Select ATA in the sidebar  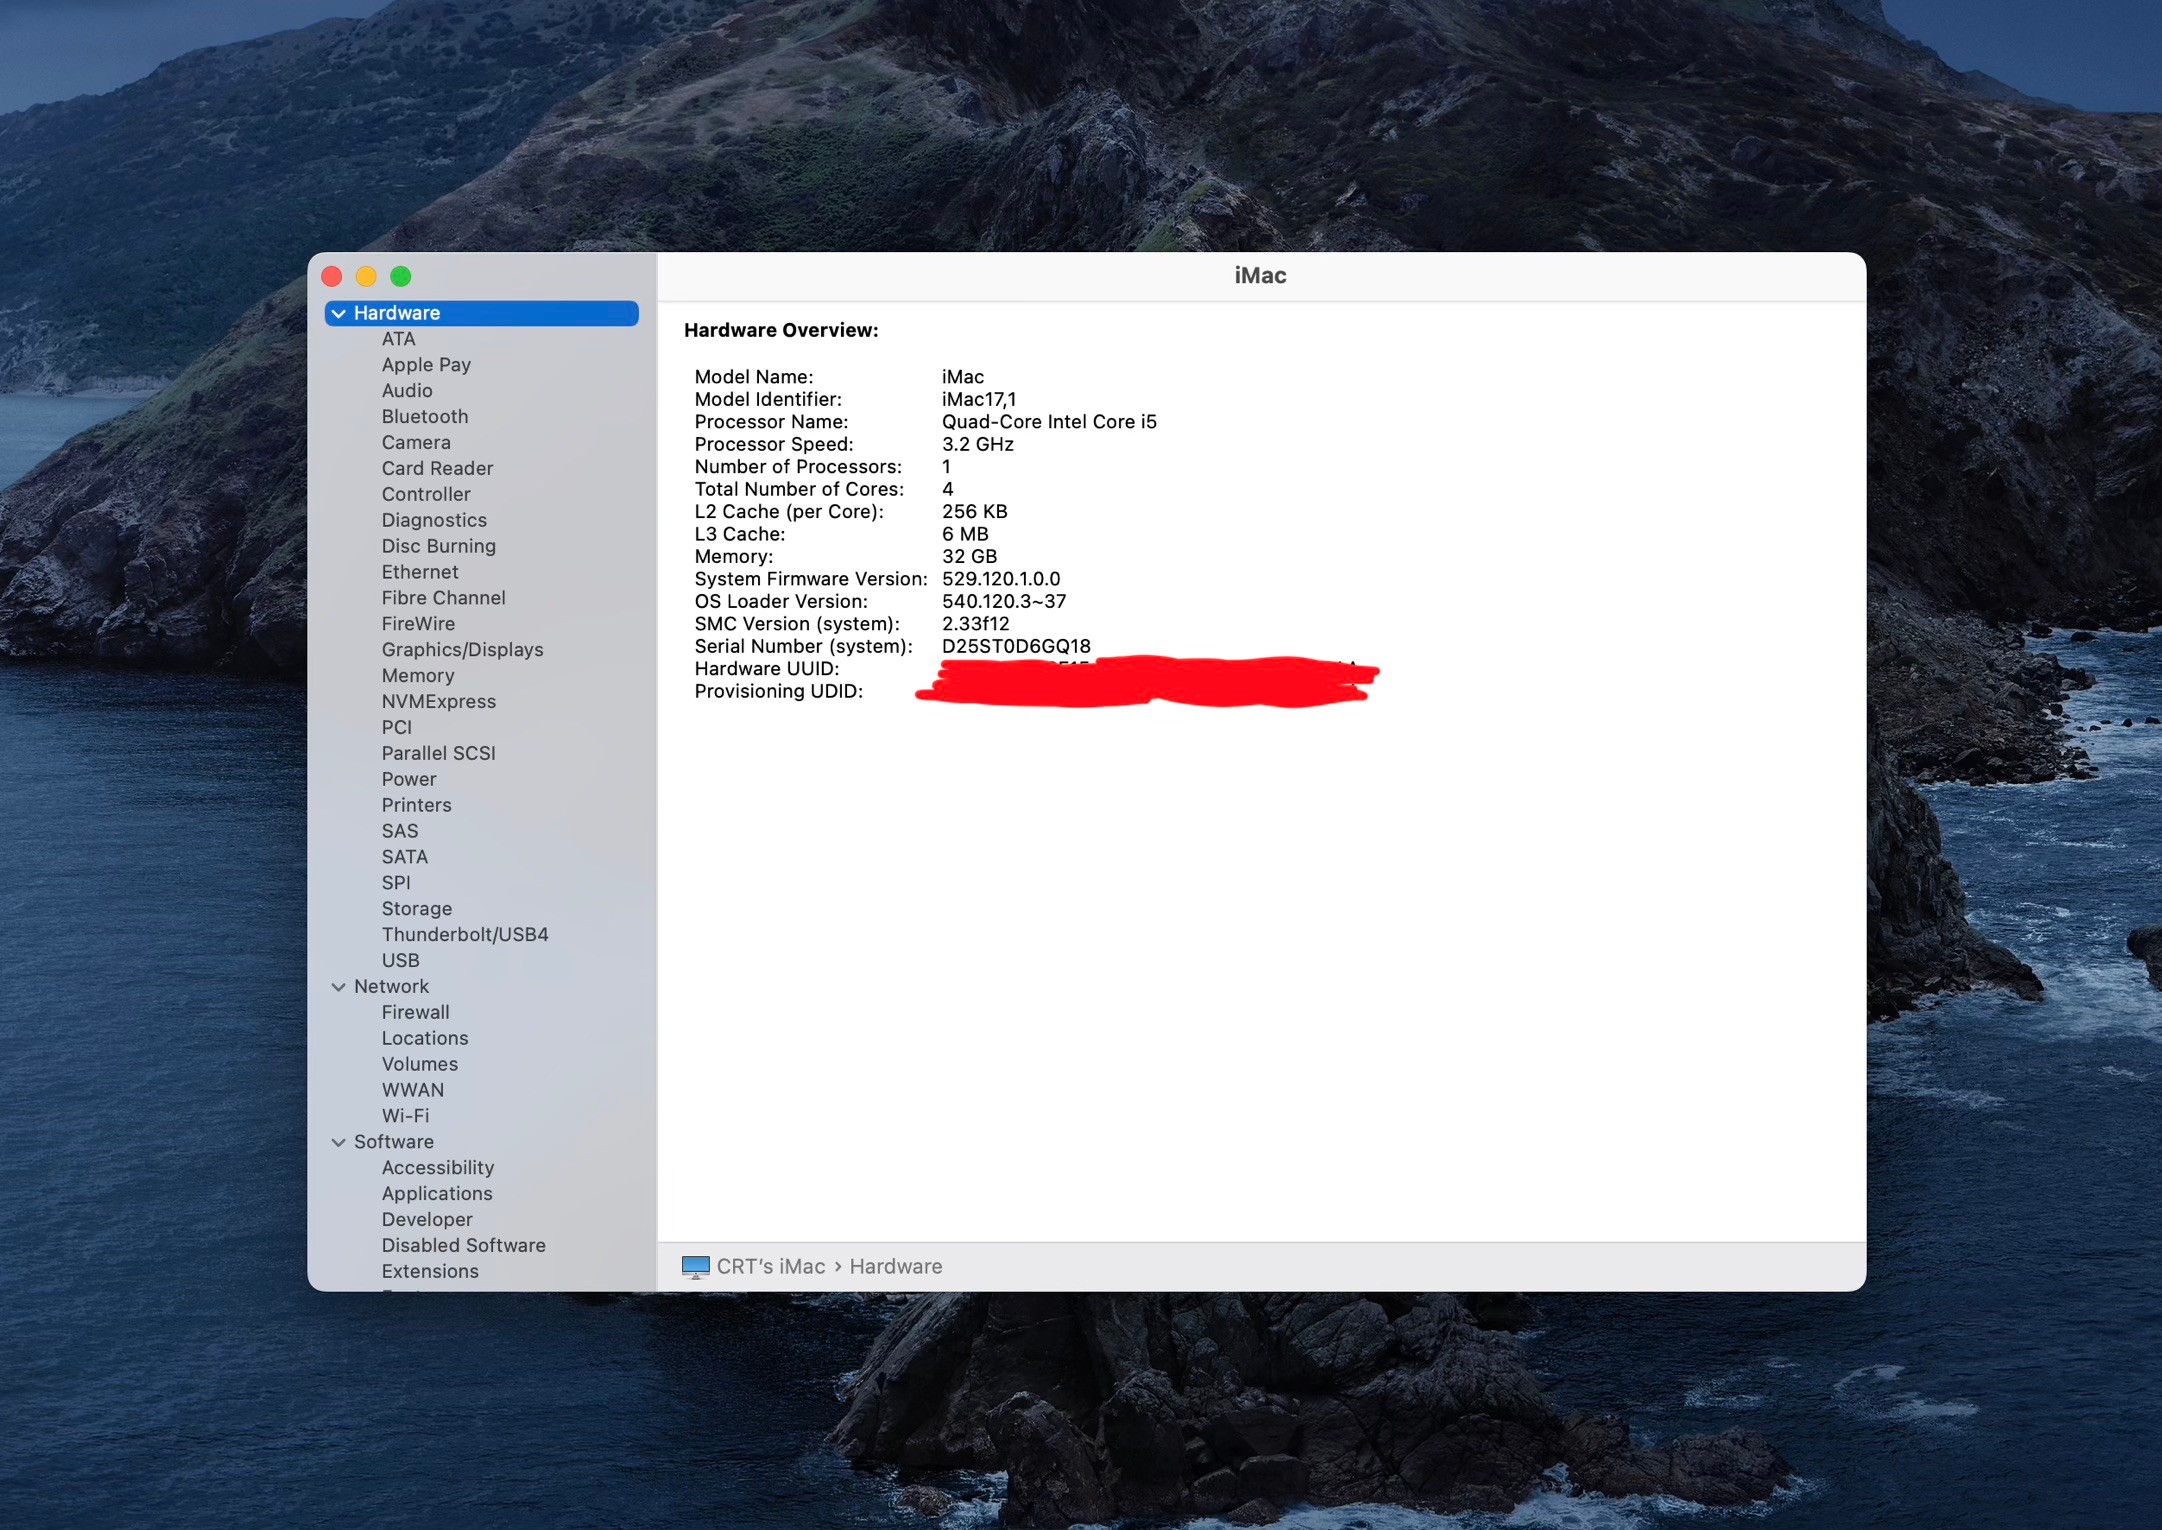(398, 339)
